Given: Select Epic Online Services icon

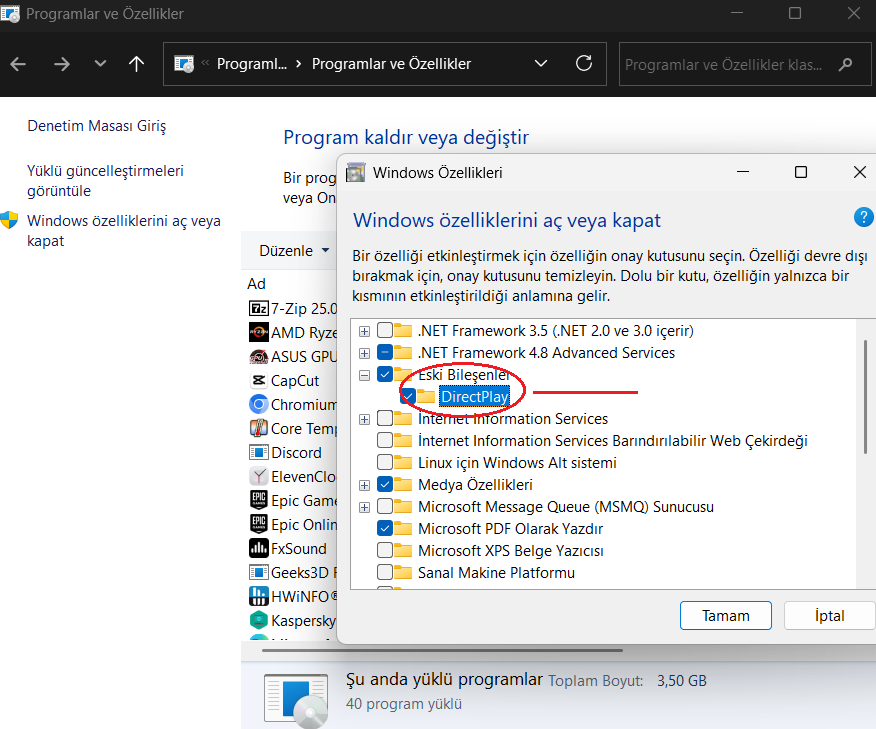Looking at the screenshot, I should 258,524.
